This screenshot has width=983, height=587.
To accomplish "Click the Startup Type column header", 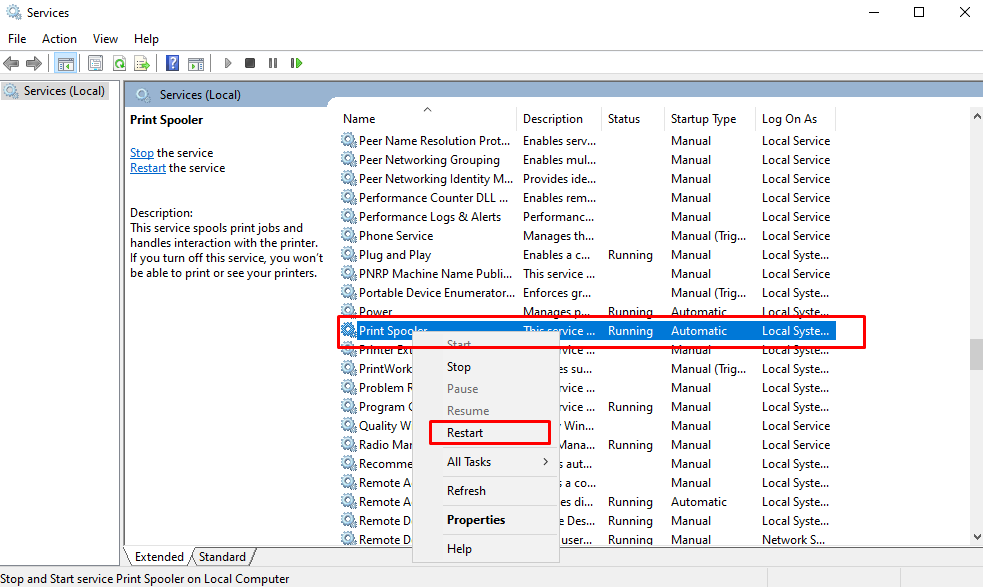I will (703, 118).
